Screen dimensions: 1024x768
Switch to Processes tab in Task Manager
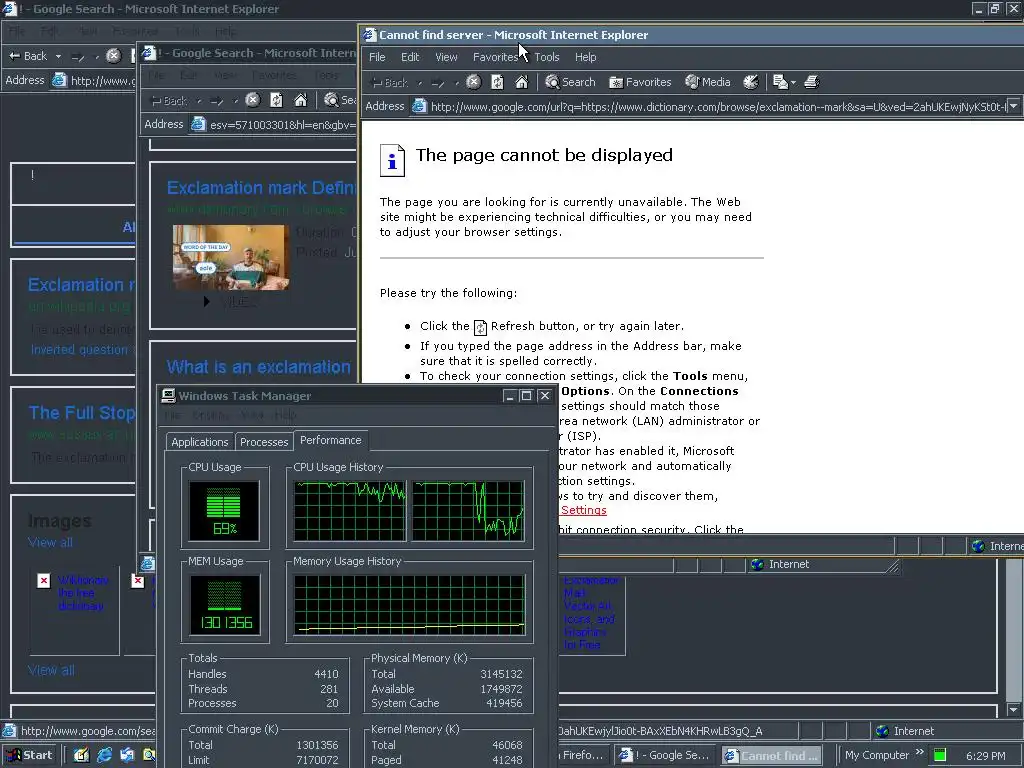(x=264, y=441)
